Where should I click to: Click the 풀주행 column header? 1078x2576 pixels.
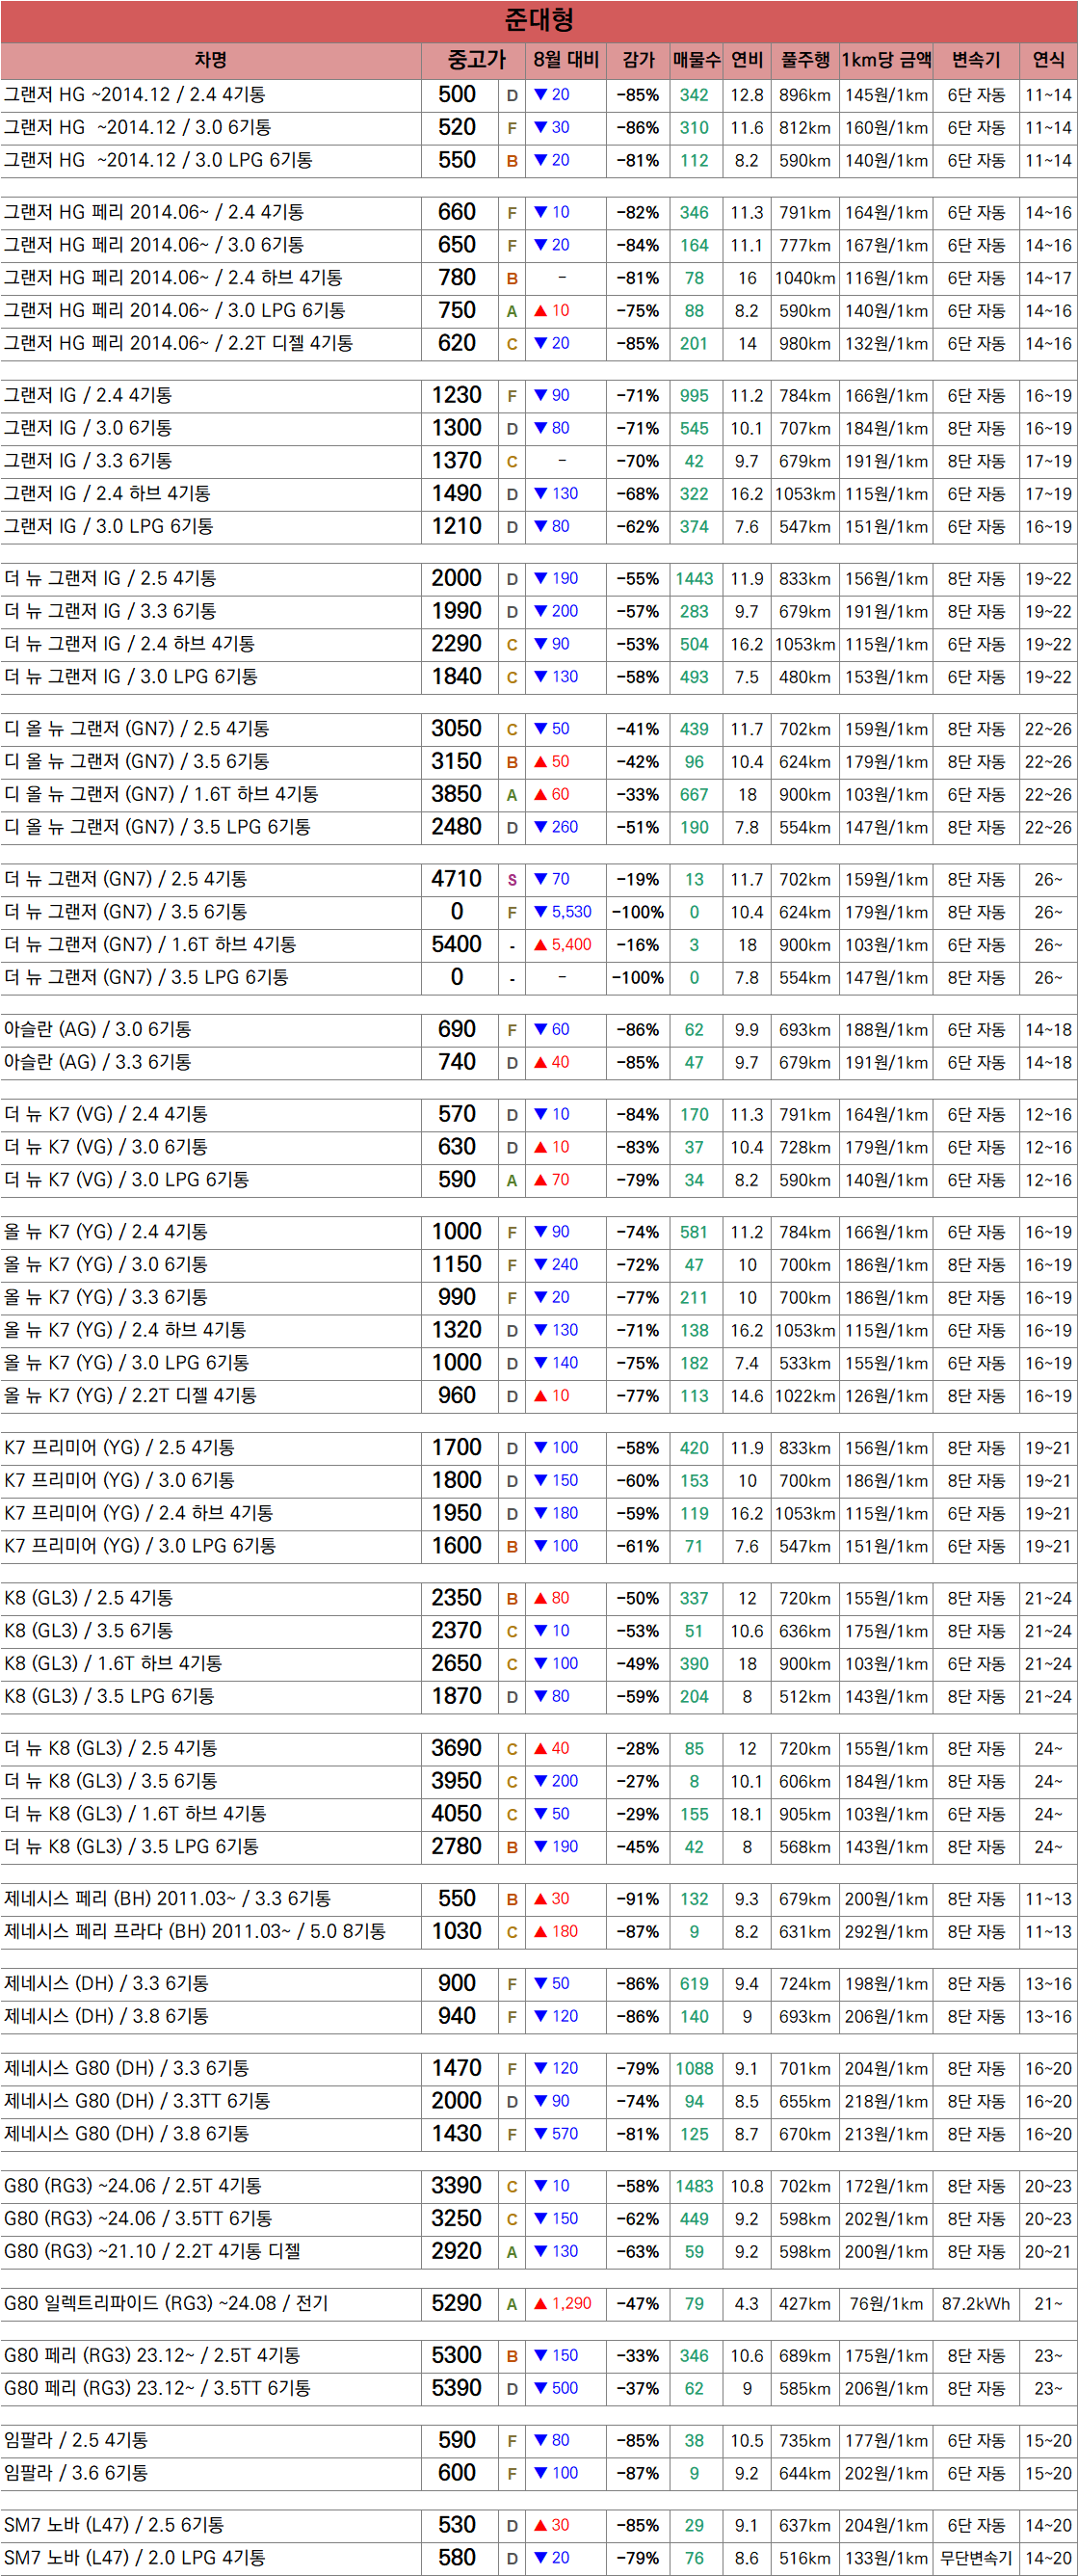click(805, 60)
